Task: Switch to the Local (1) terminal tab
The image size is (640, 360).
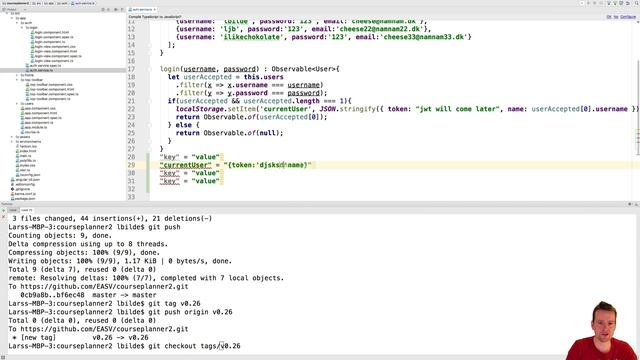Action: 27,210
